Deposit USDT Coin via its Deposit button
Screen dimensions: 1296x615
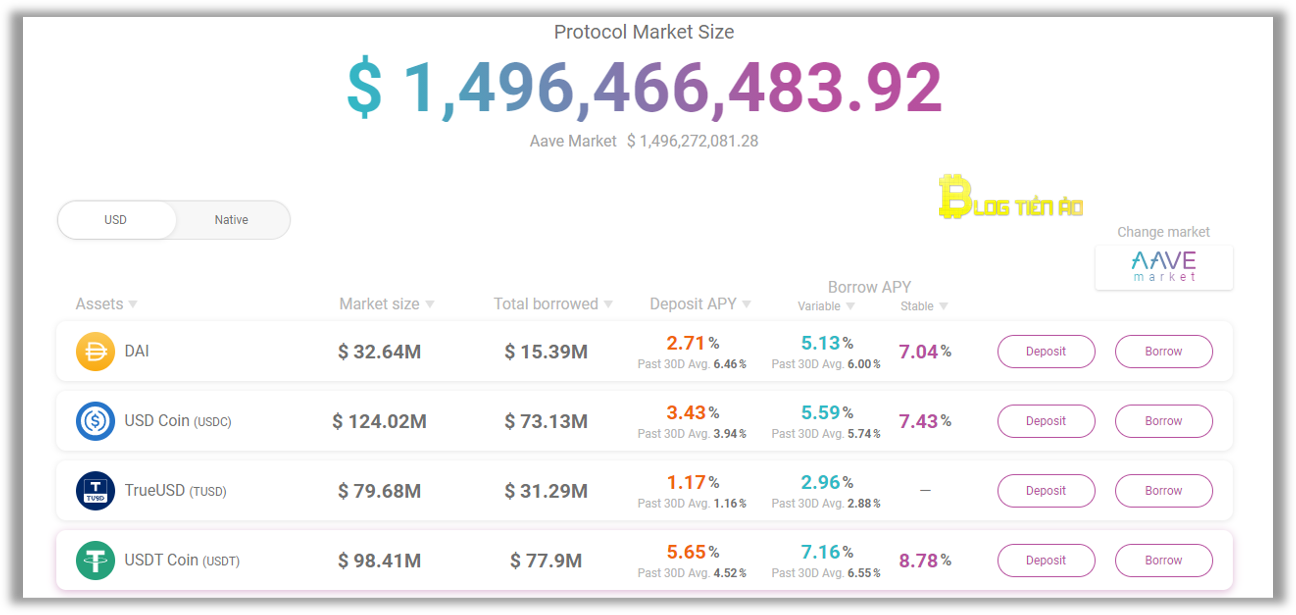tap(1046, 561)
